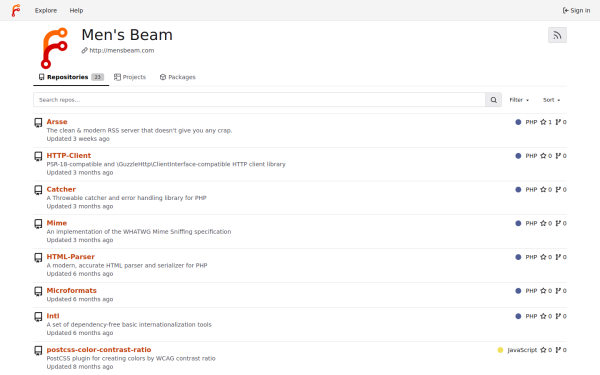This screenshot has height=375, width=600.
Task: Switch to the Packages tab
Action: coord(178,77)
